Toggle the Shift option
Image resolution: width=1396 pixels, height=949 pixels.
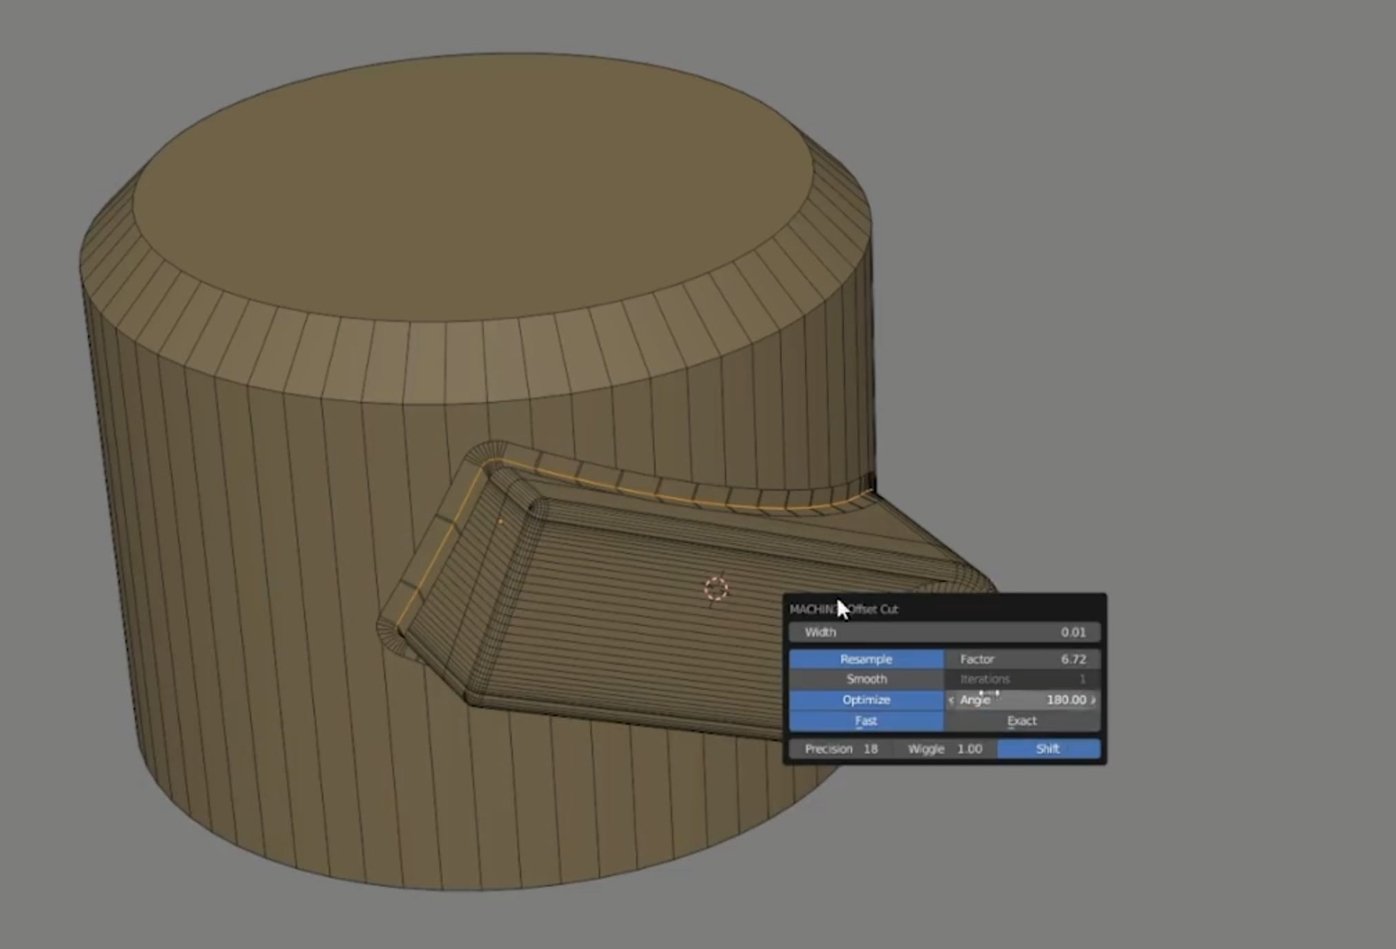click(1048, 749)
